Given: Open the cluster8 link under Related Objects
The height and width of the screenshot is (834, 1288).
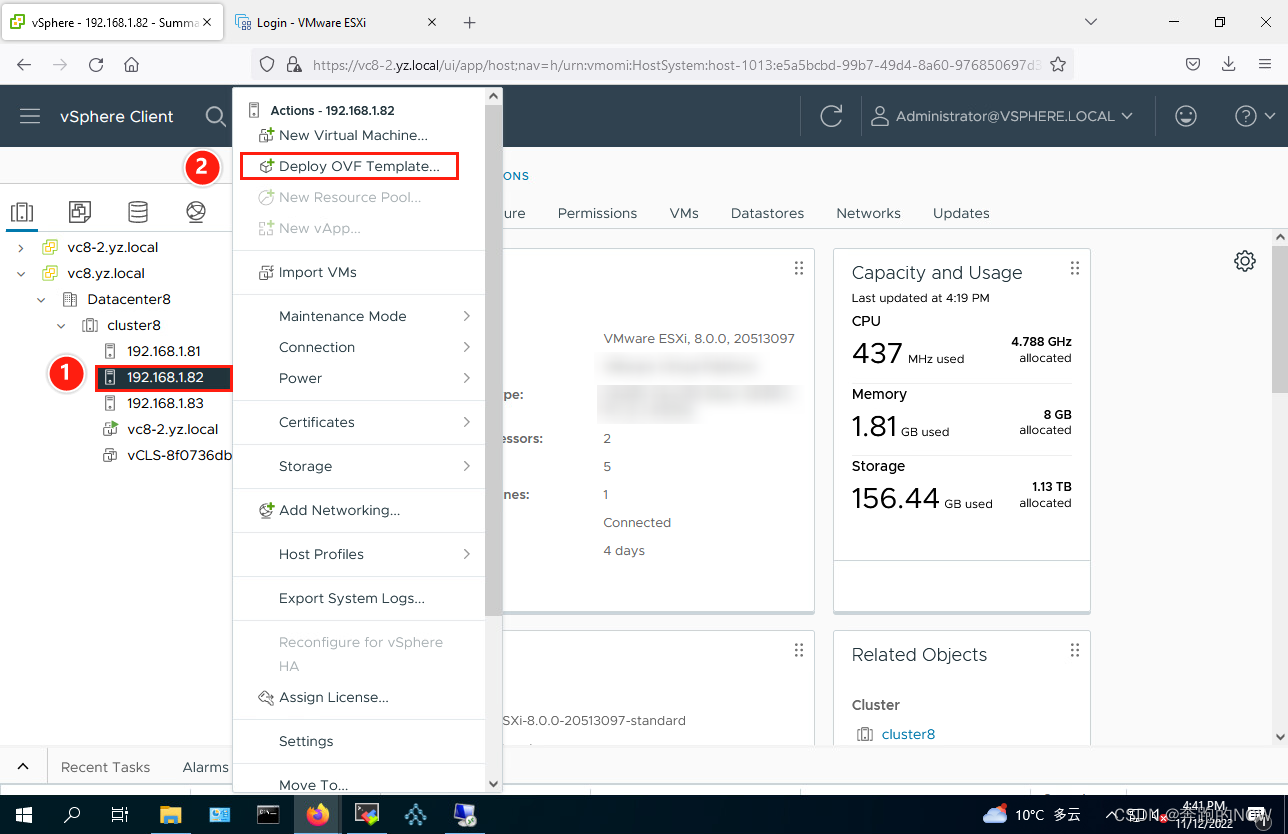Looking at the screenshot, I should (x=908, y=734).
